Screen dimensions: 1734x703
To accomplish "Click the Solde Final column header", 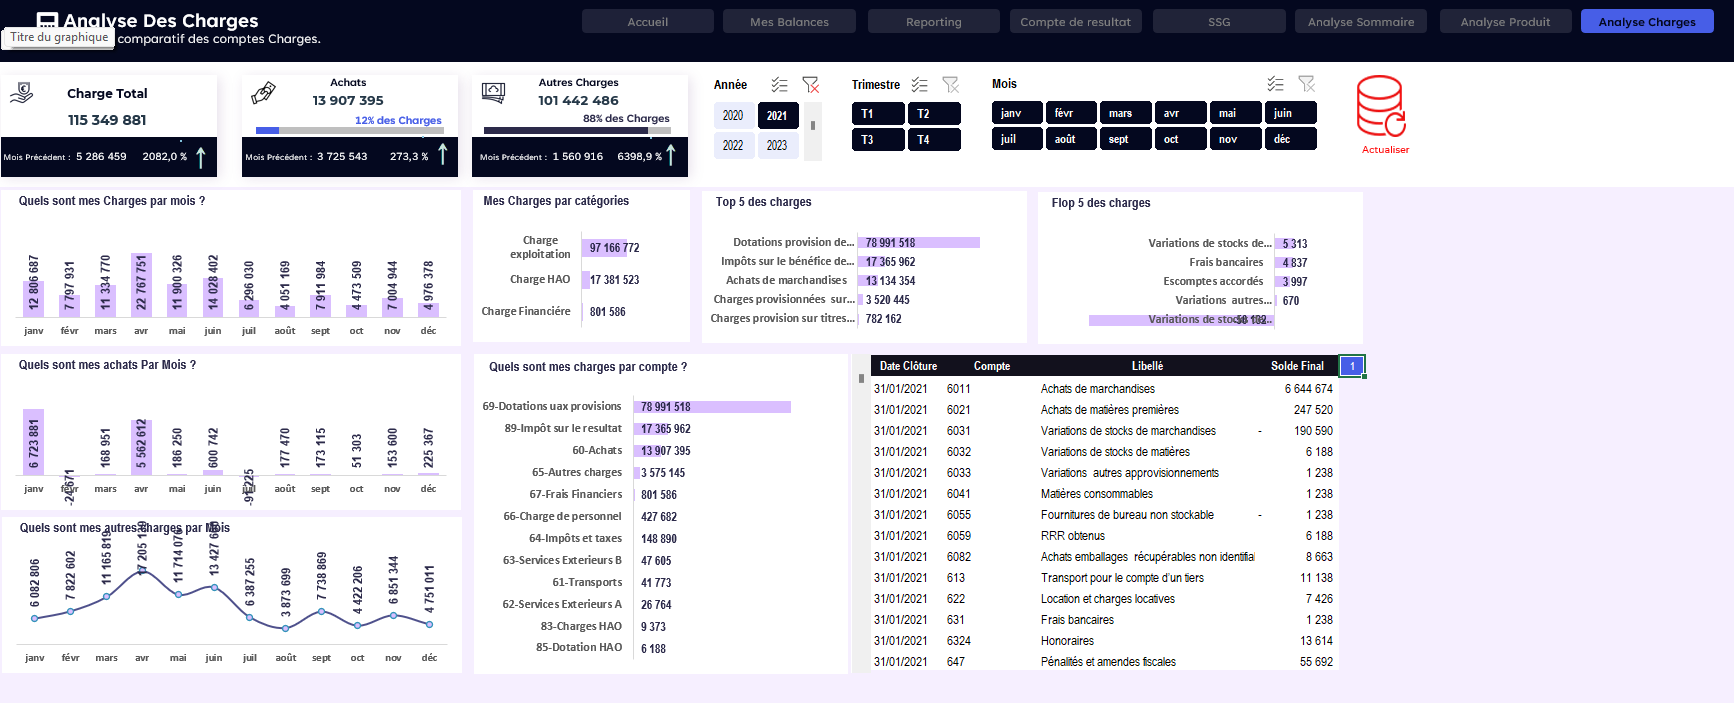I will pyautogui.click(x=1297, y=366).
